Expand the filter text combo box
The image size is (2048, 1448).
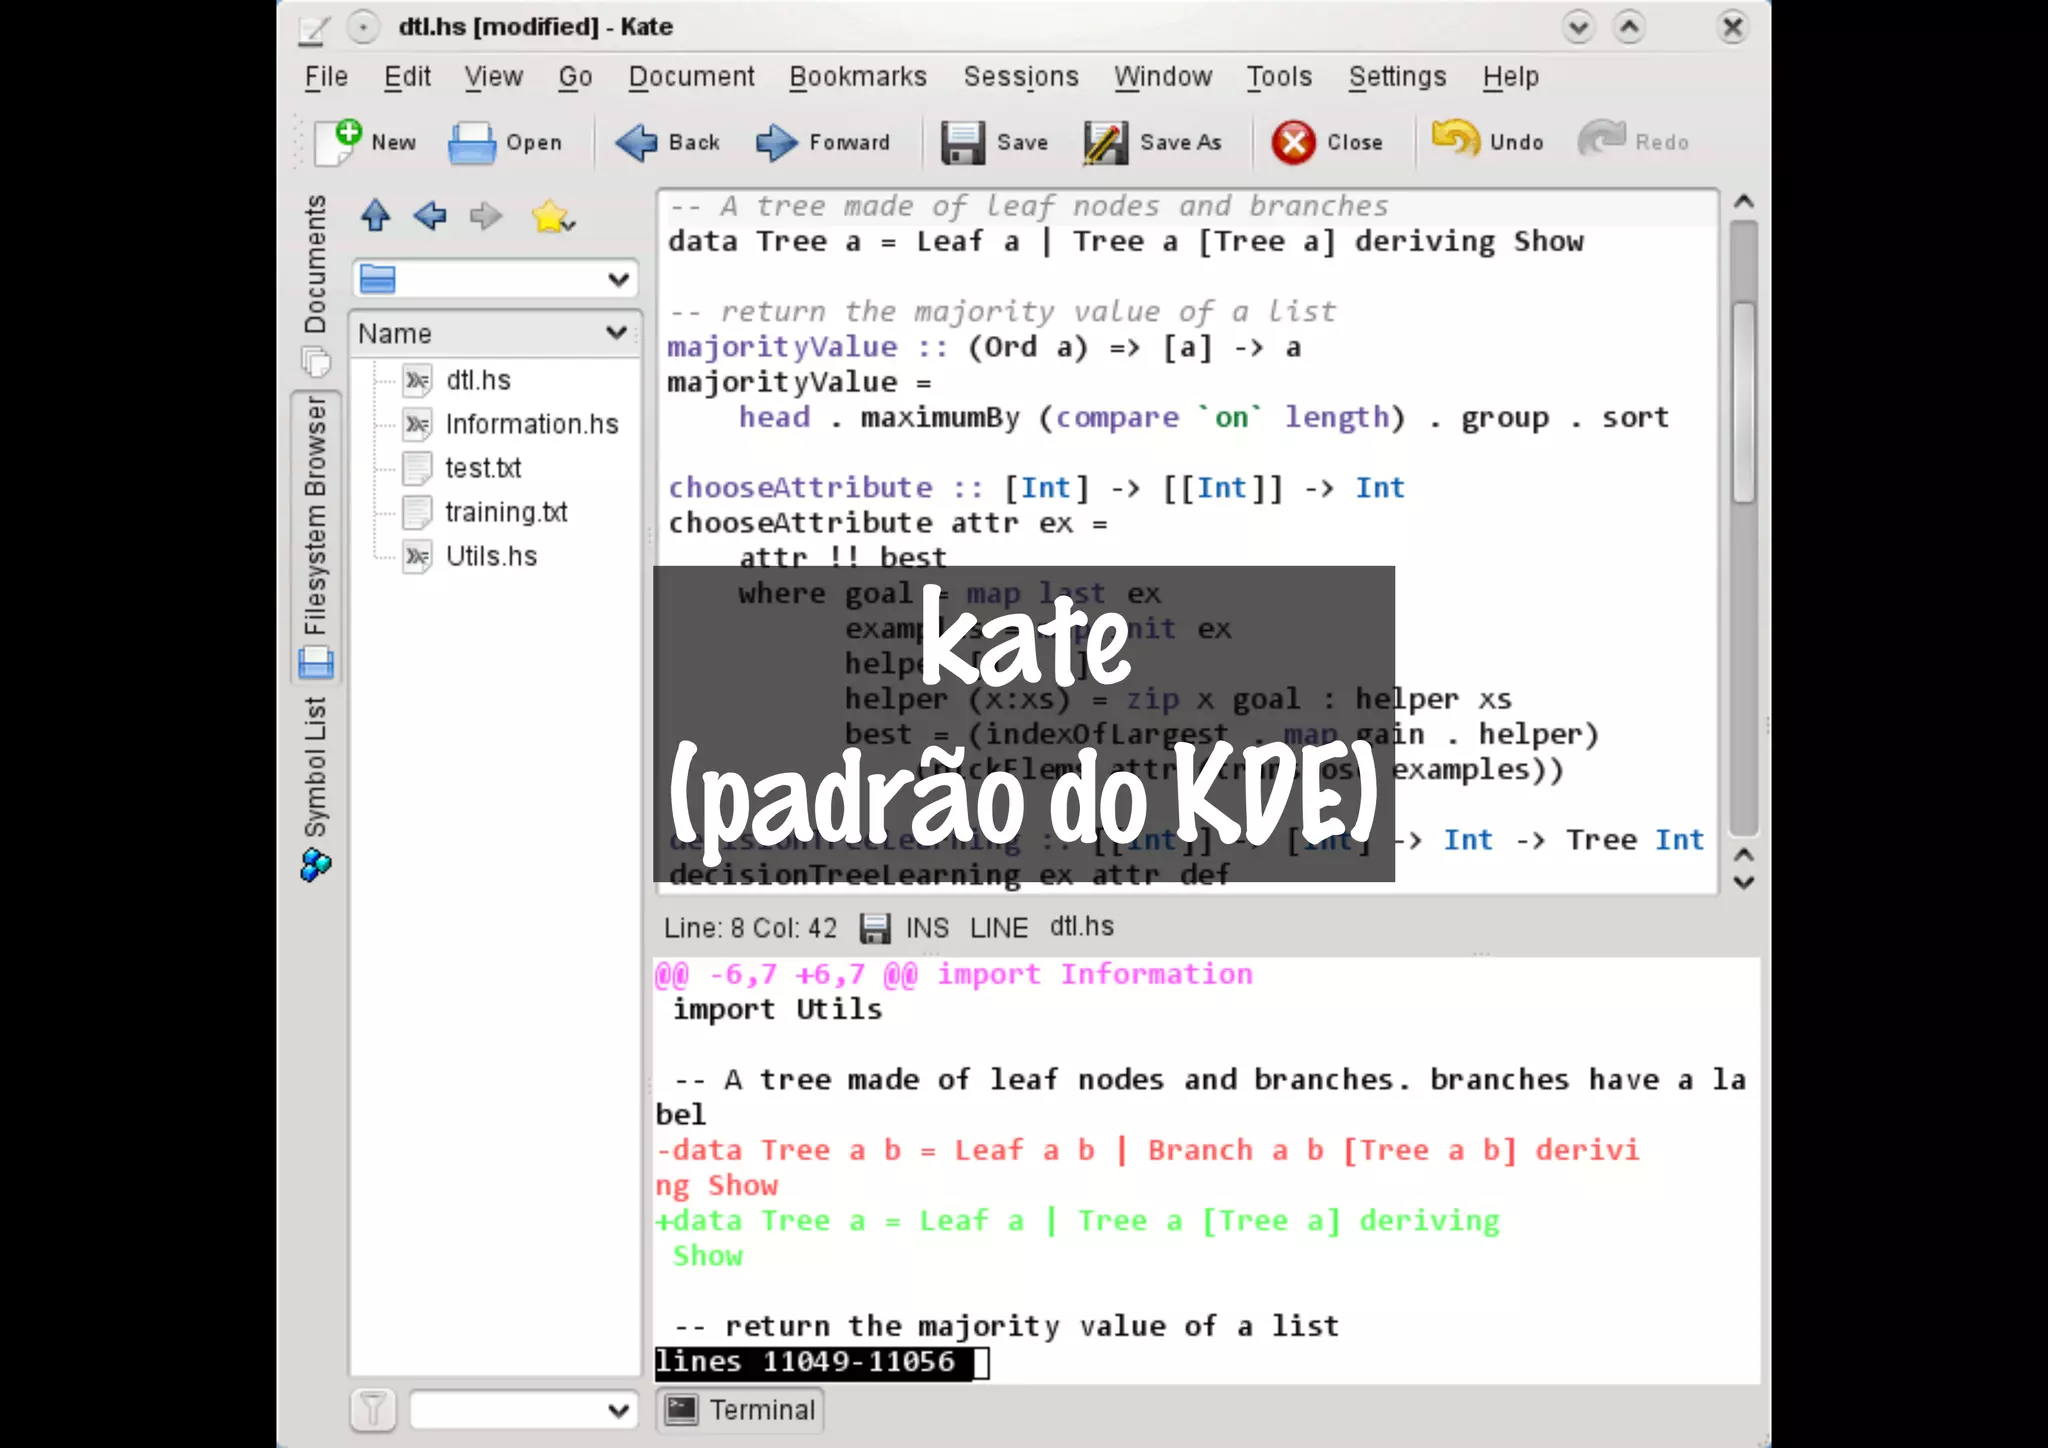click(618, 1411)
